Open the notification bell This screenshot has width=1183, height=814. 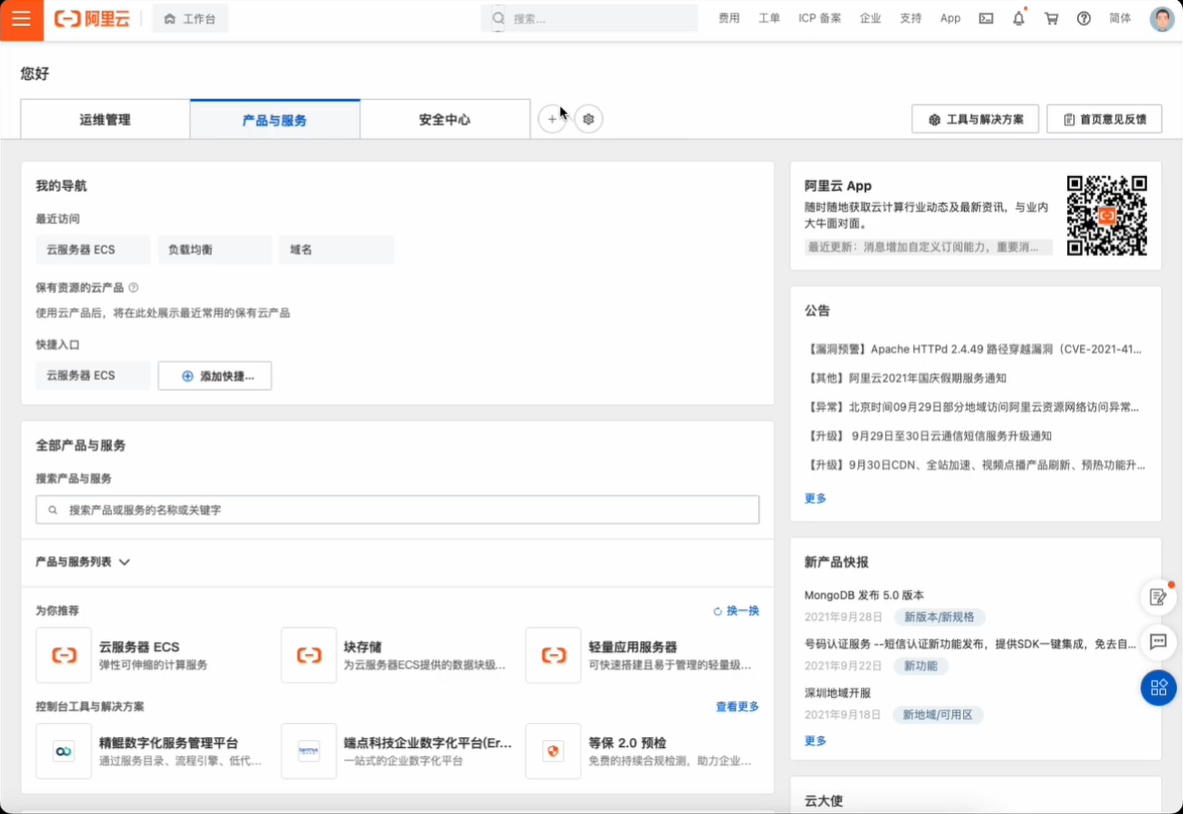tap(1019, 19)
